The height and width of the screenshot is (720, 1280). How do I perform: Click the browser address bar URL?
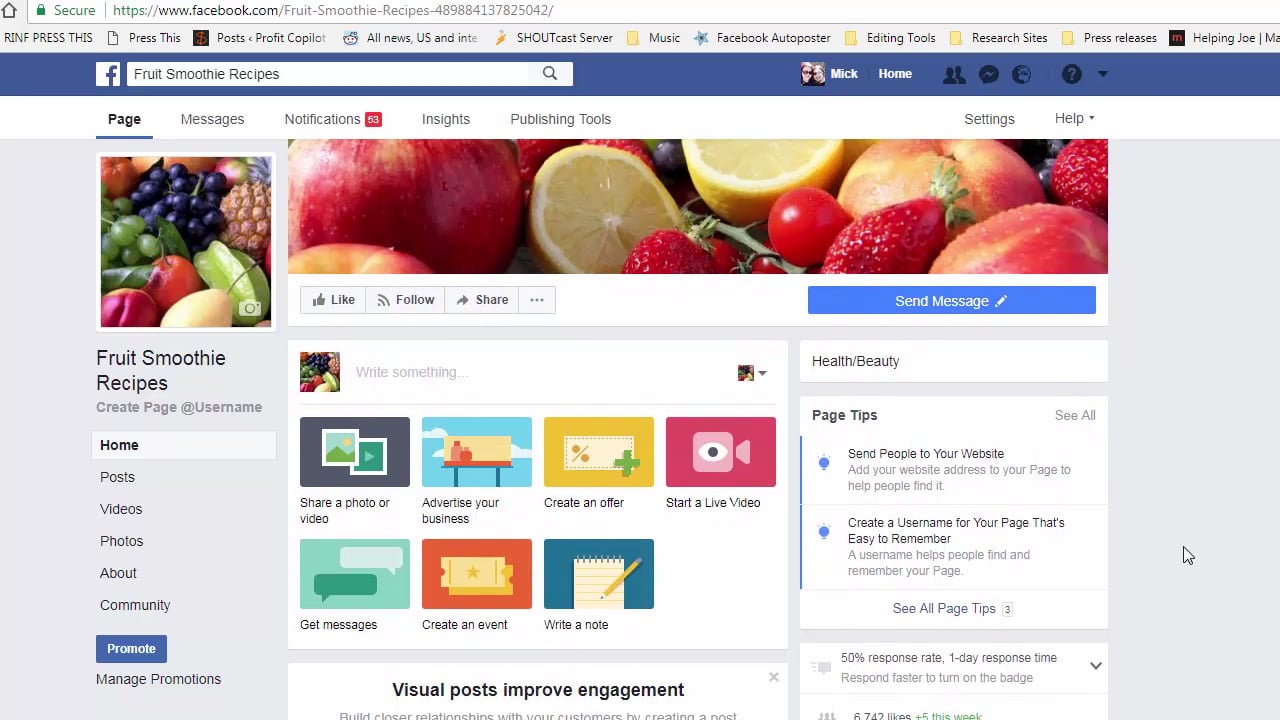click(333, 11)
